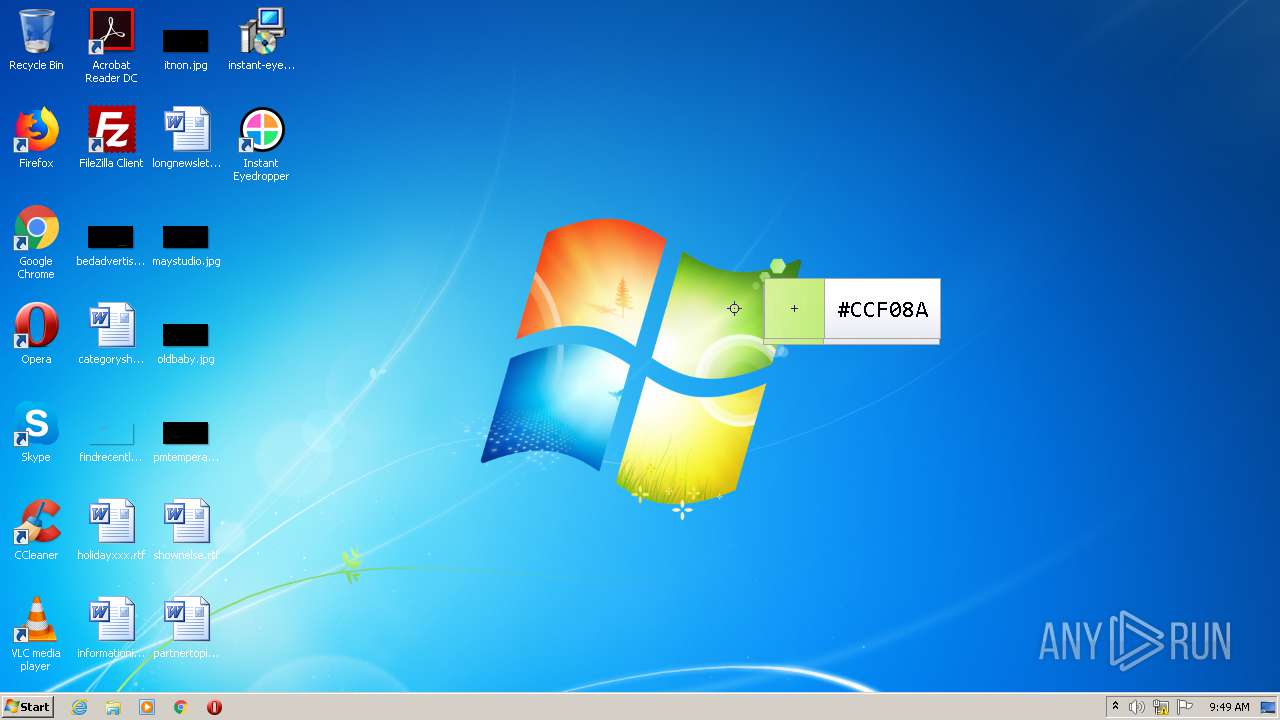Select the maystudio.jpg file
The height and width of the screenshot is (720, 1280).
[186, 246]
